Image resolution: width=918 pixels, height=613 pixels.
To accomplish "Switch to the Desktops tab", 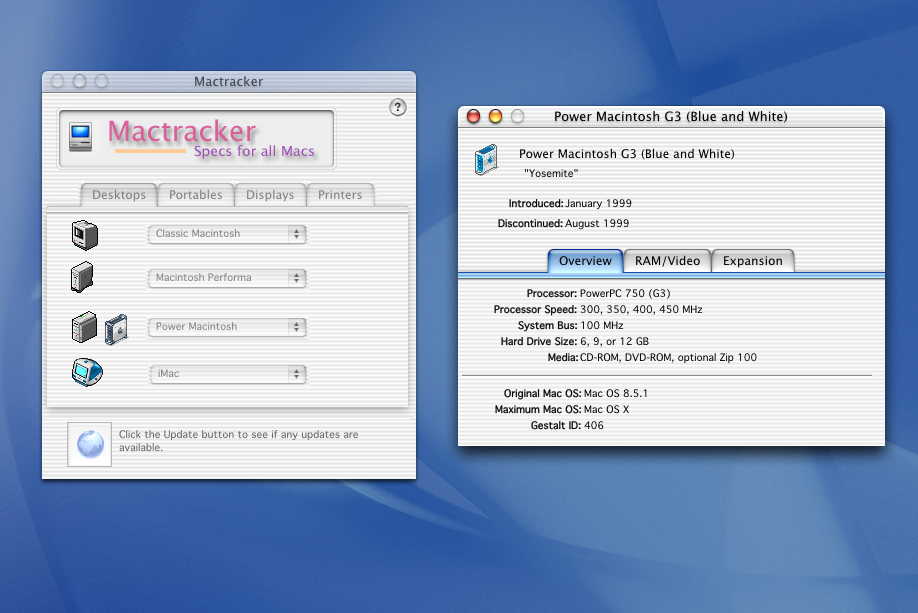I will click(x=119, y=195).
